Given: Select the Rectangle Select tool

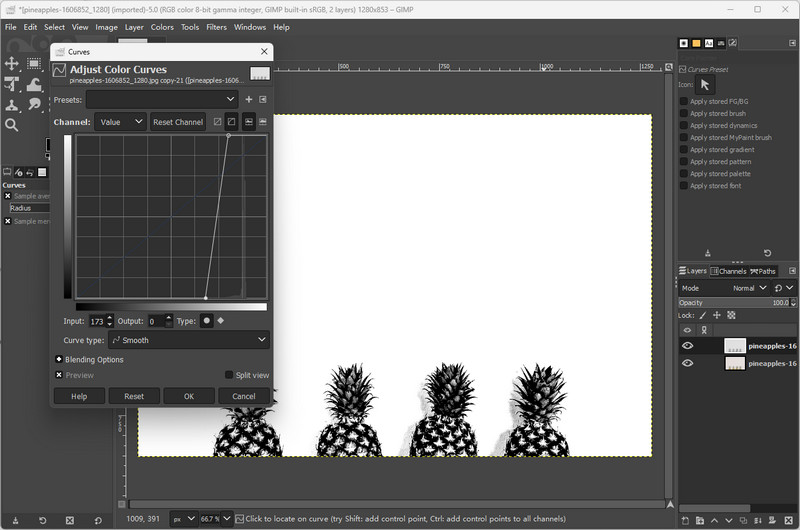Looking at the screenshot, I should pos(34,63).
